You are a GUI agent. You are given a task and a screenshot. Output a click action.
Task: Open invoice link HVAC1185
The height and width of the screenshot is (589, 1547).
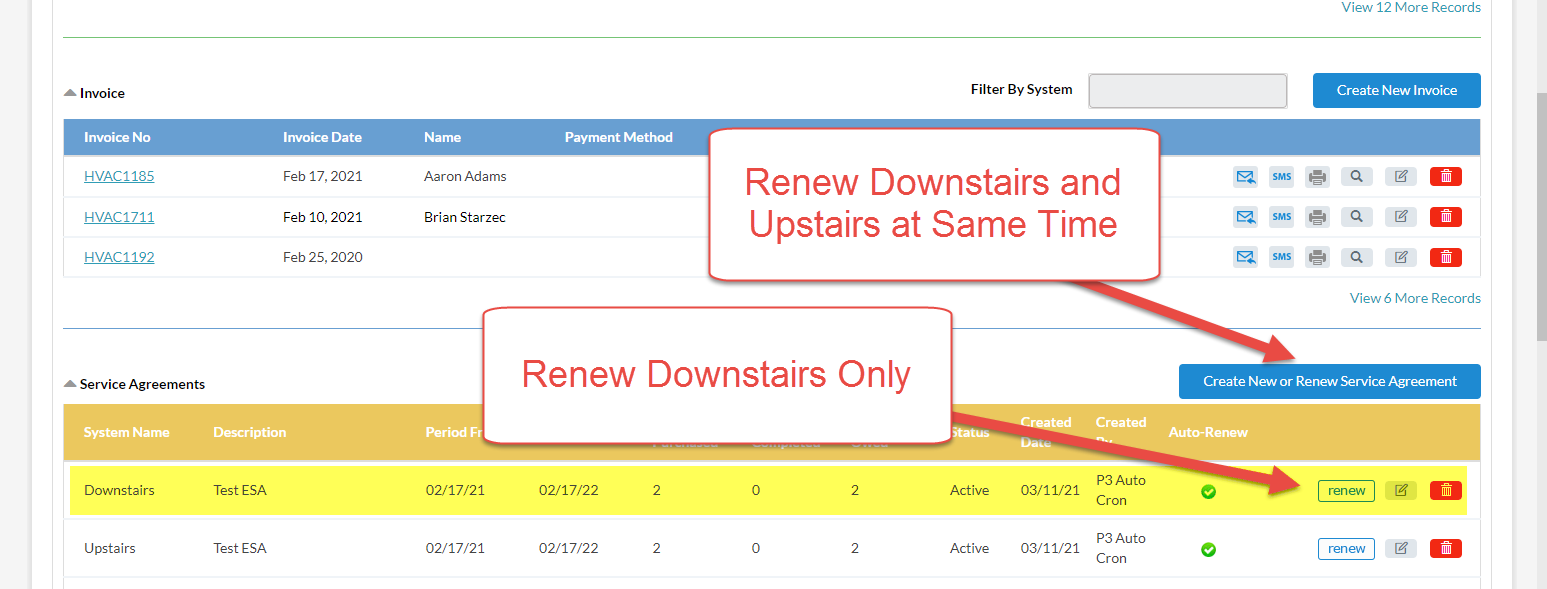pos(119,176)
